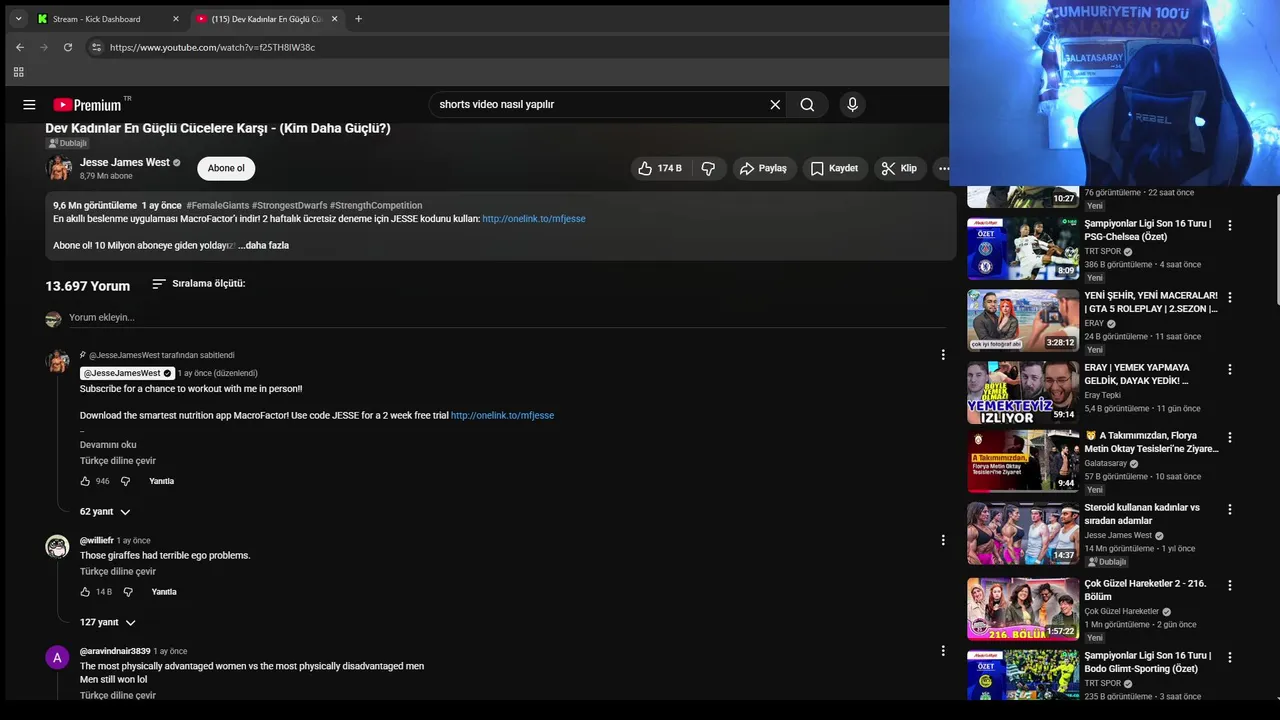Screen dimensions: 1280x720
Task: Open options for Steroid kullanan kadınlar video
Action: [1230, 509]
